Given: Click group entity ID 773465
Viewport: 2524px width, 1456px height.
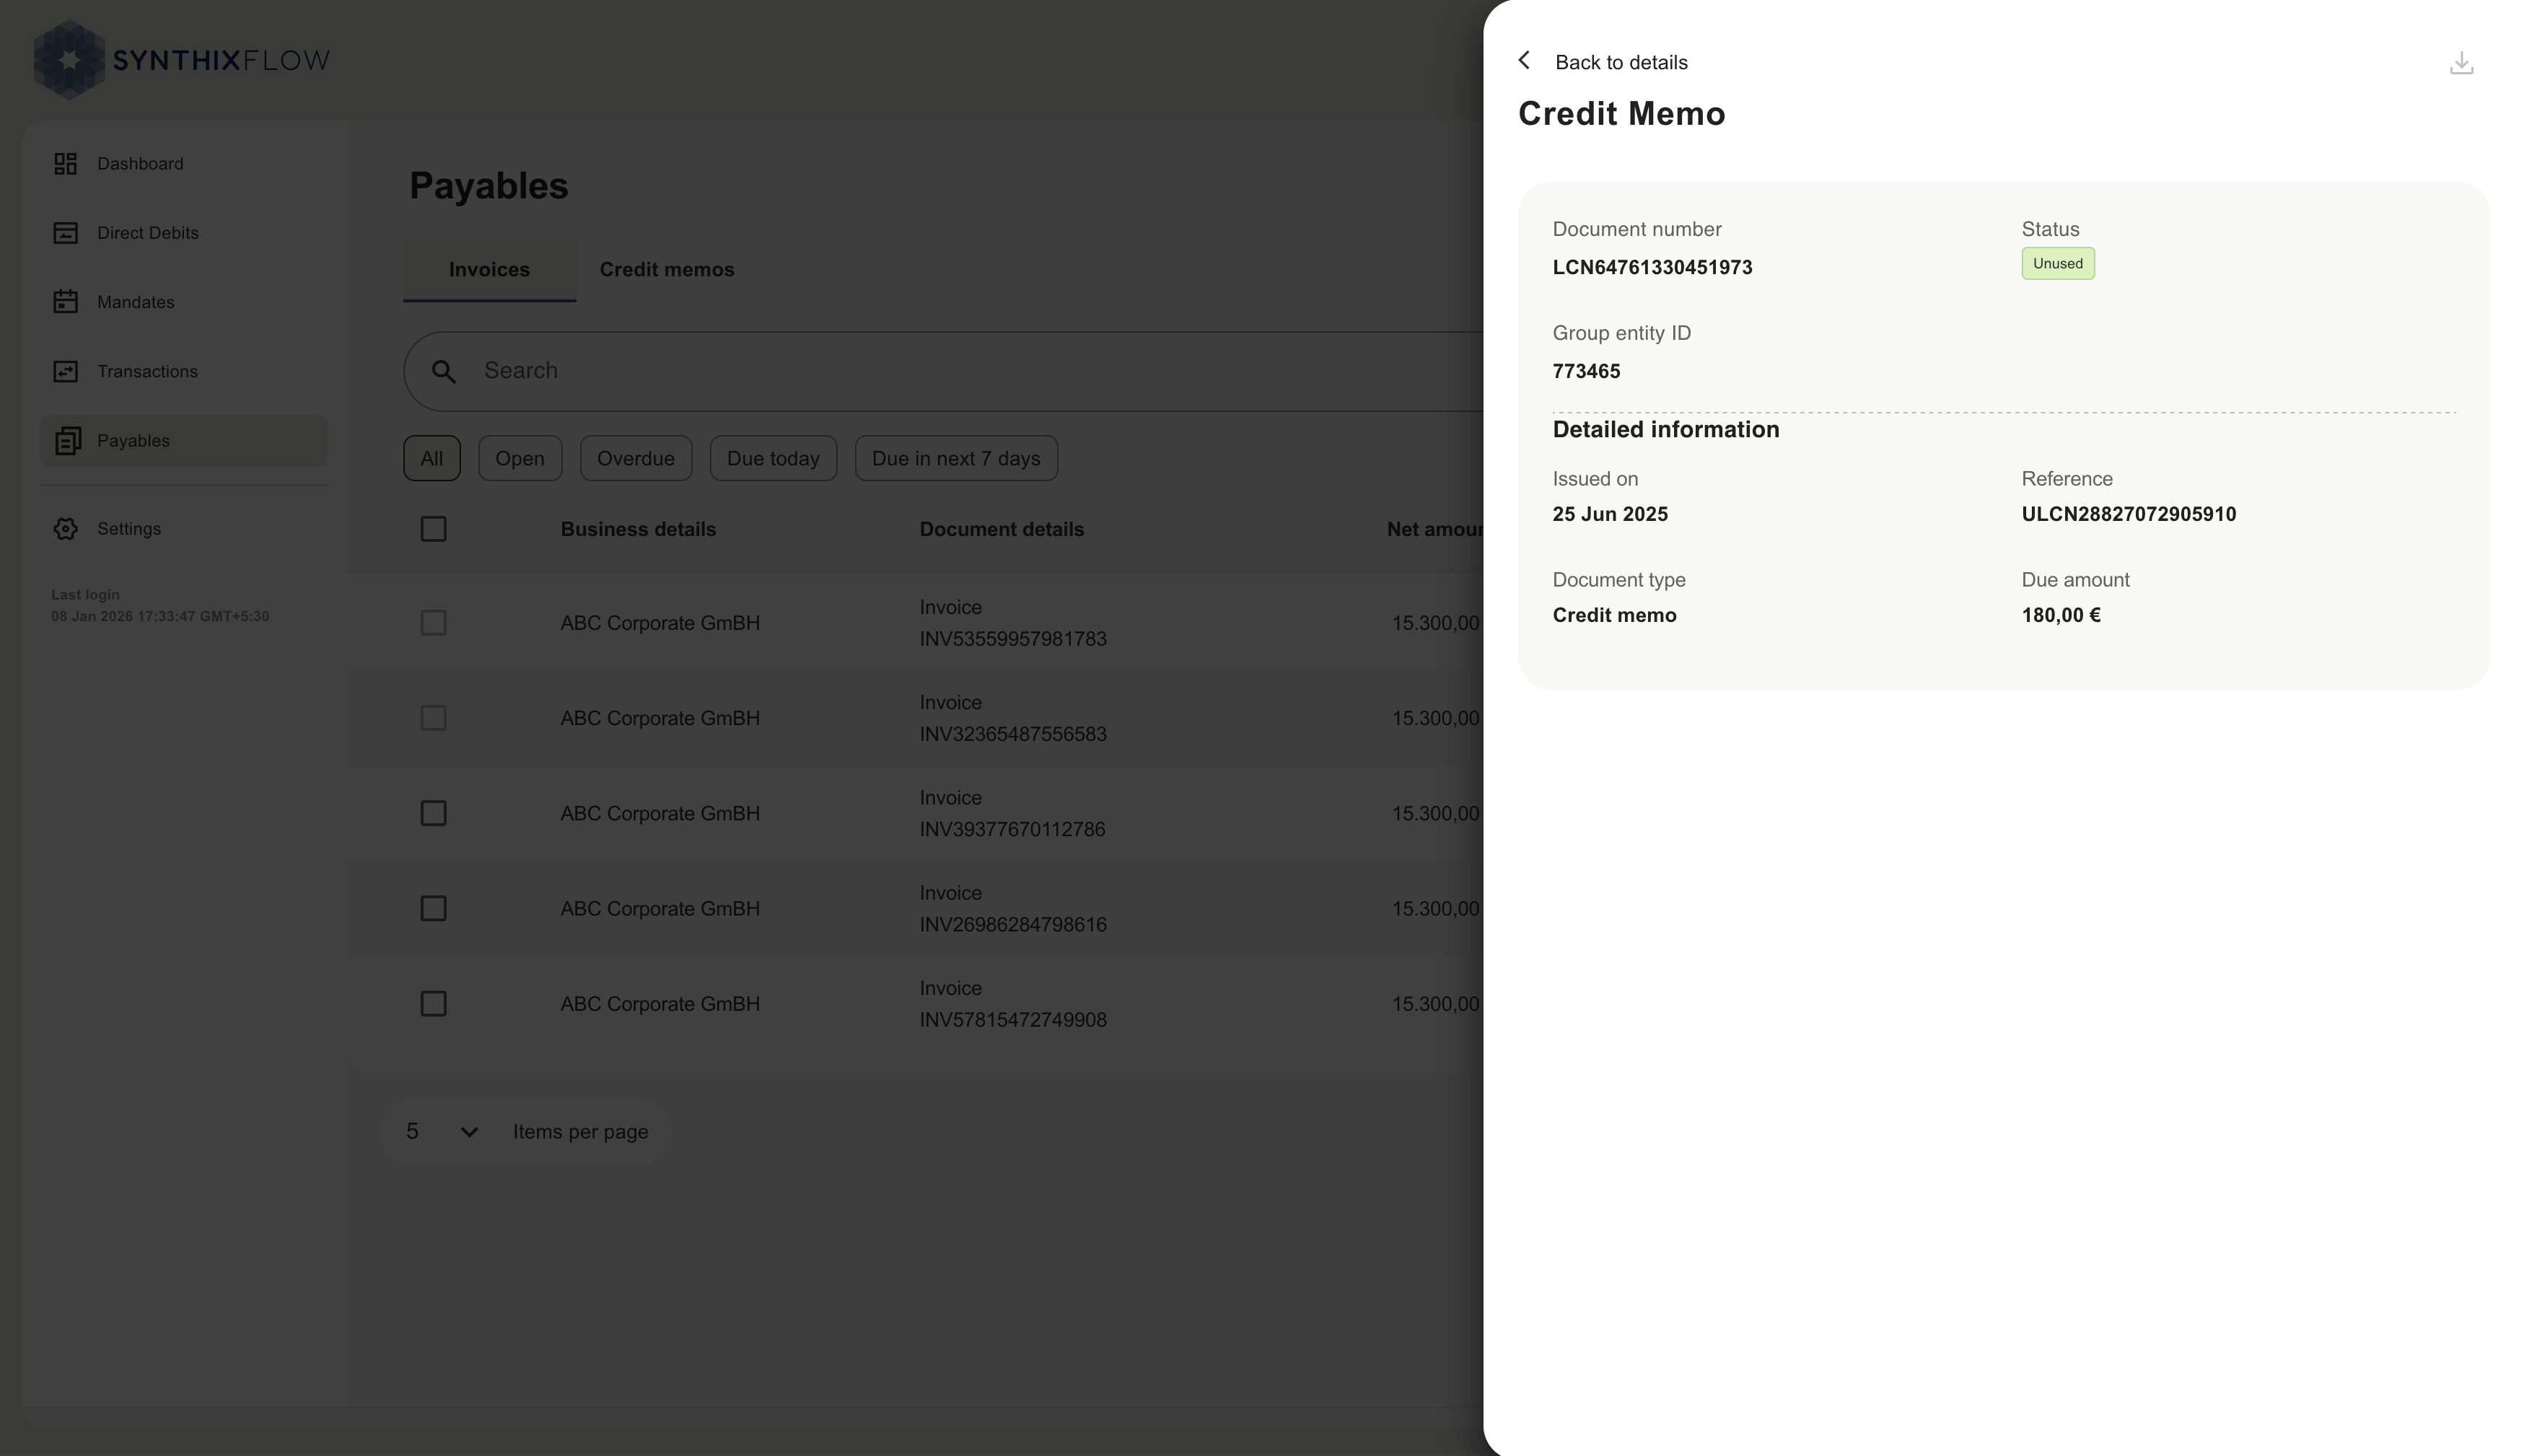Looking at the screenshot, I should (x=1586, y=372).
